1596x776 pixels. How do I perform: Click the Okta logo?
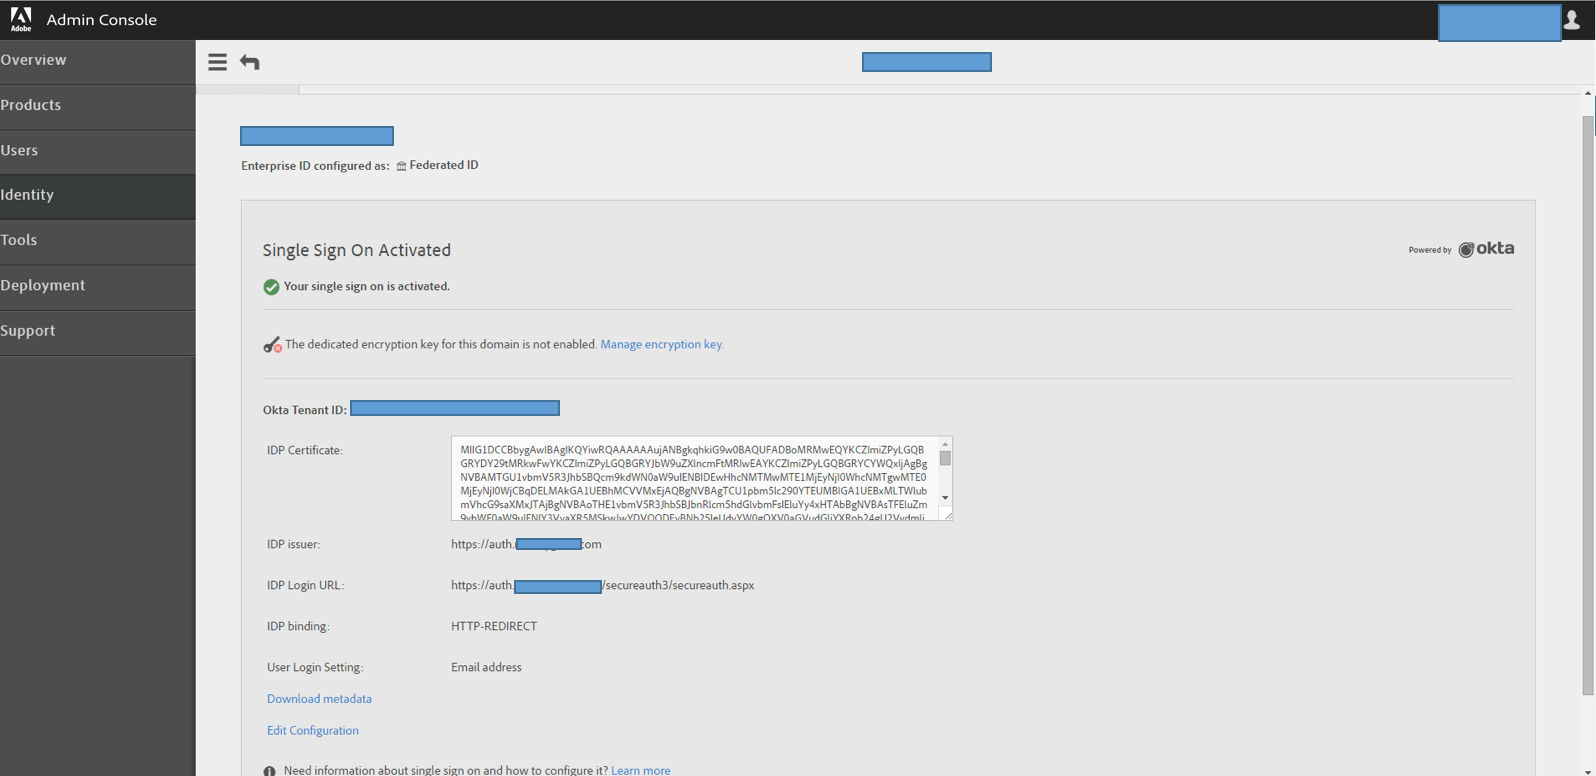[x=1486, y=249]
